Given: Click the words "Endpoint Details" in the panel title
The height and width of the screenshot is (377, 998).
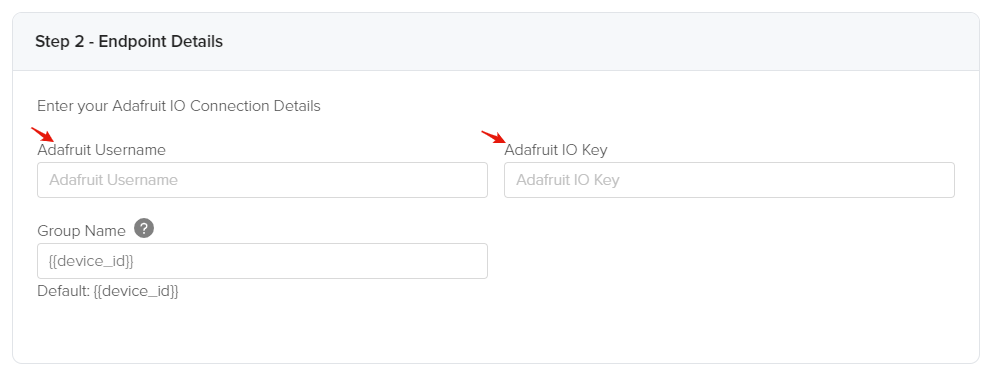Looking at the screenshot, I should coord(161,41).
